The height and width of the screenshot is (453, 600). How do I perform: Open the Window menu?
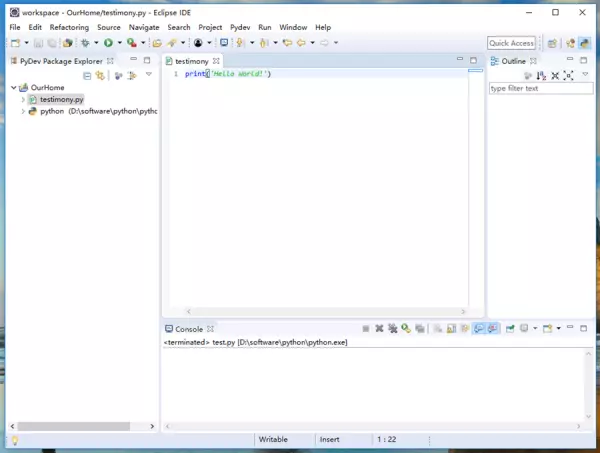click(x=293, y=28)
